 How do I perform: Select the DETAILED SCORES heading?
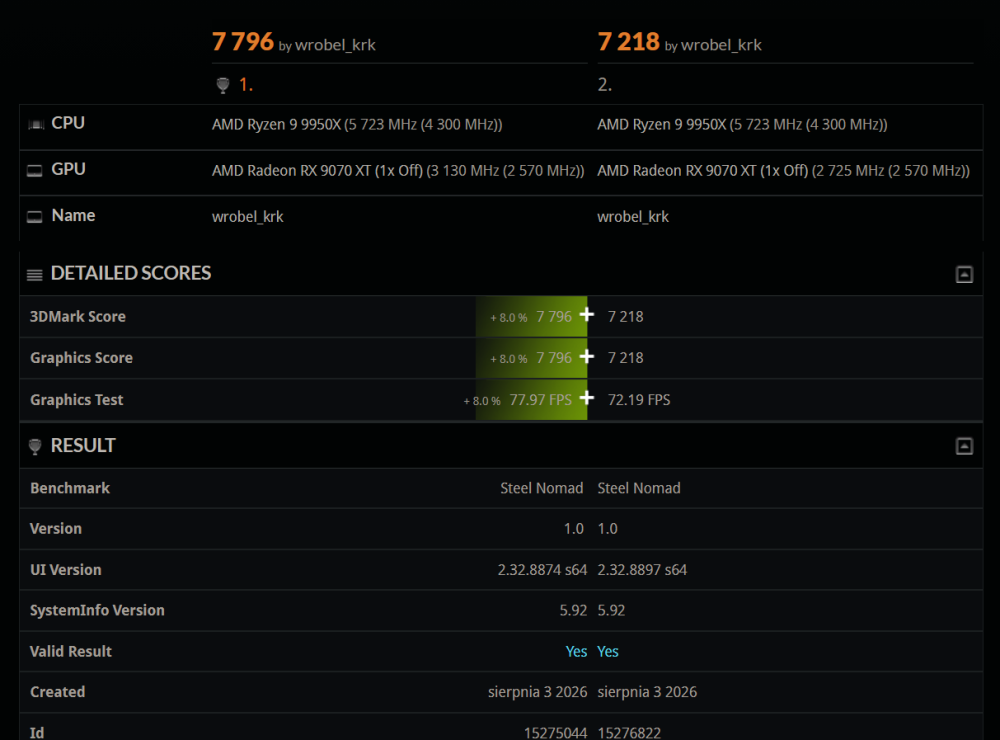pos(131,273)
